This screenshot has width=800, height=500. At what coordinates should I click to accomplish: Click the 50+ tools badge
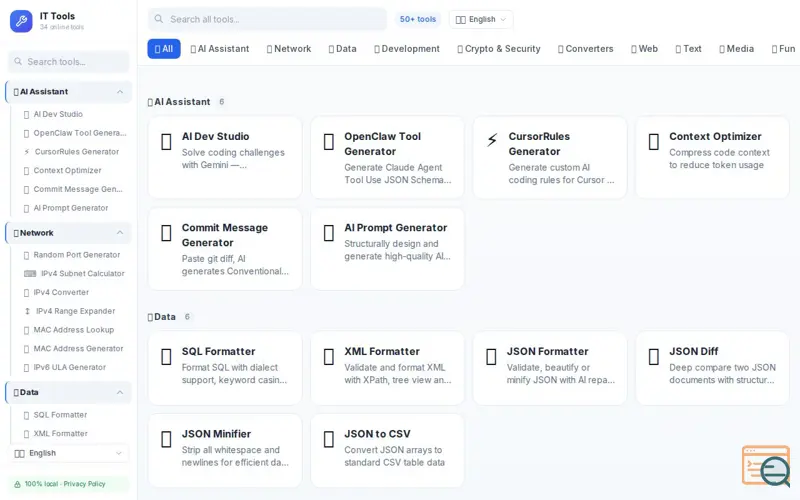click(x=418, y=19)
